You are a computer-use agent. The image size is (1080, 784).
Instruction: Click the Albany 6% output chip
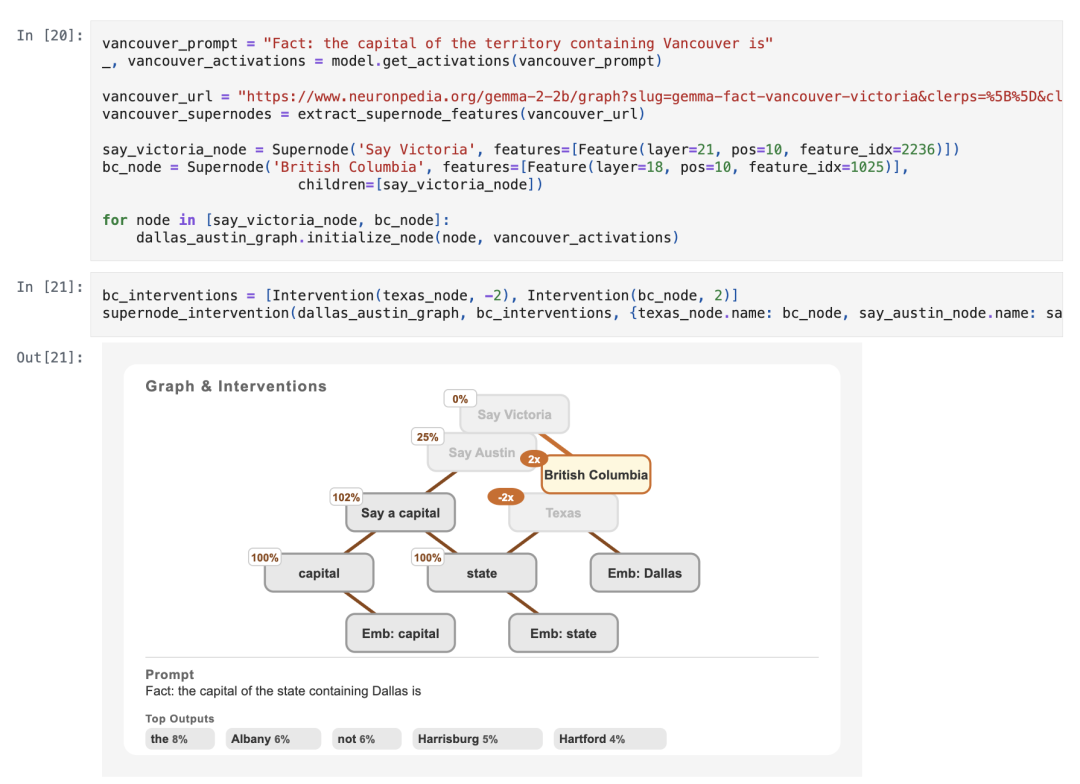tap(273, 739)
